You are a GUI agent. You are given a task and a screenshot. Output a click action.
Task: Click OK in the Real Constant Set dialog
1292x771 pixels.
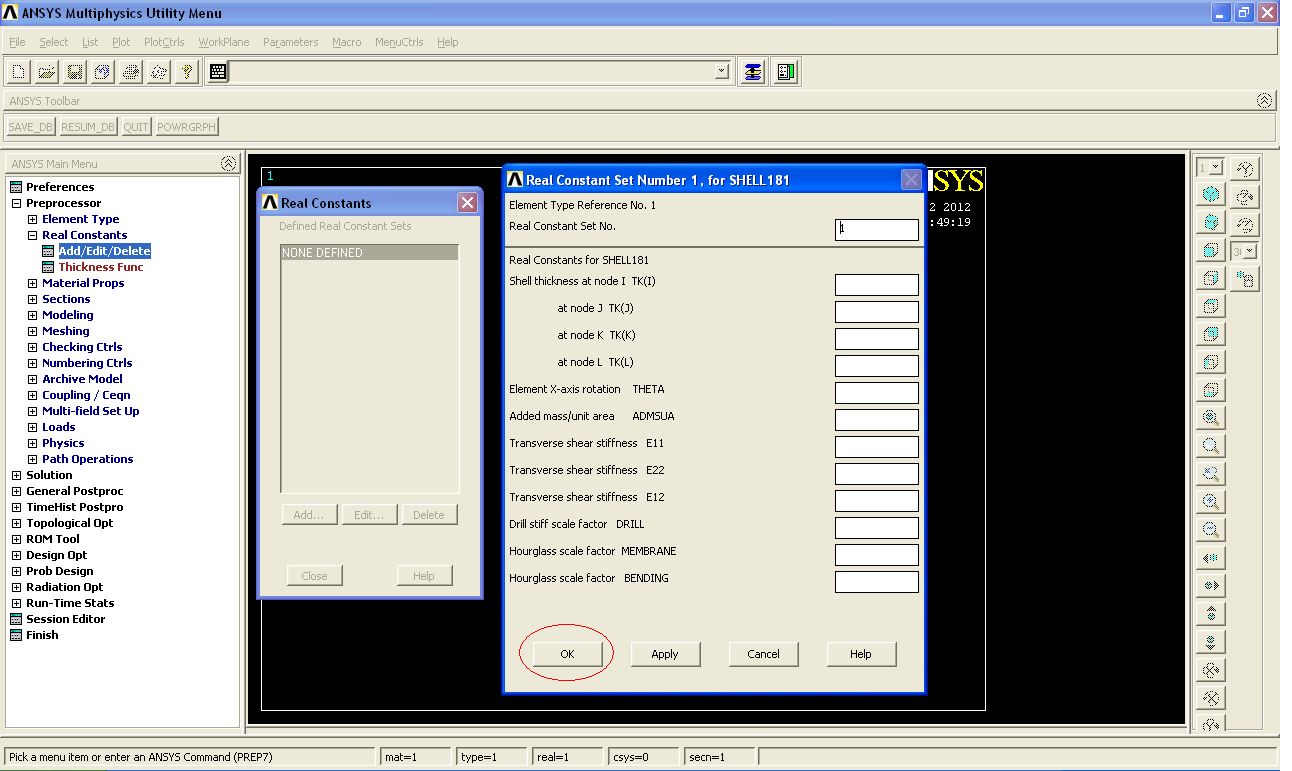click(x=567, y=654)
